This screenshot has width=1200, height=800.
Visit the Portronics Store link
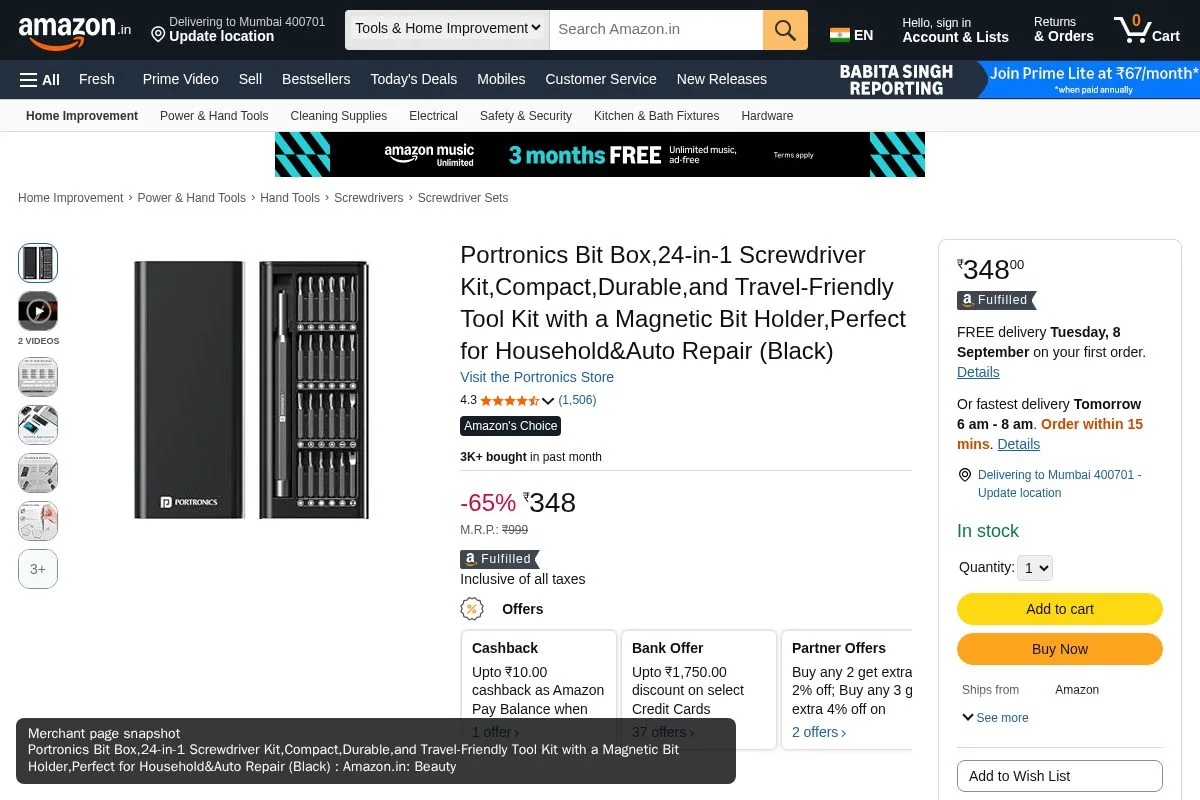click(537, 377)
